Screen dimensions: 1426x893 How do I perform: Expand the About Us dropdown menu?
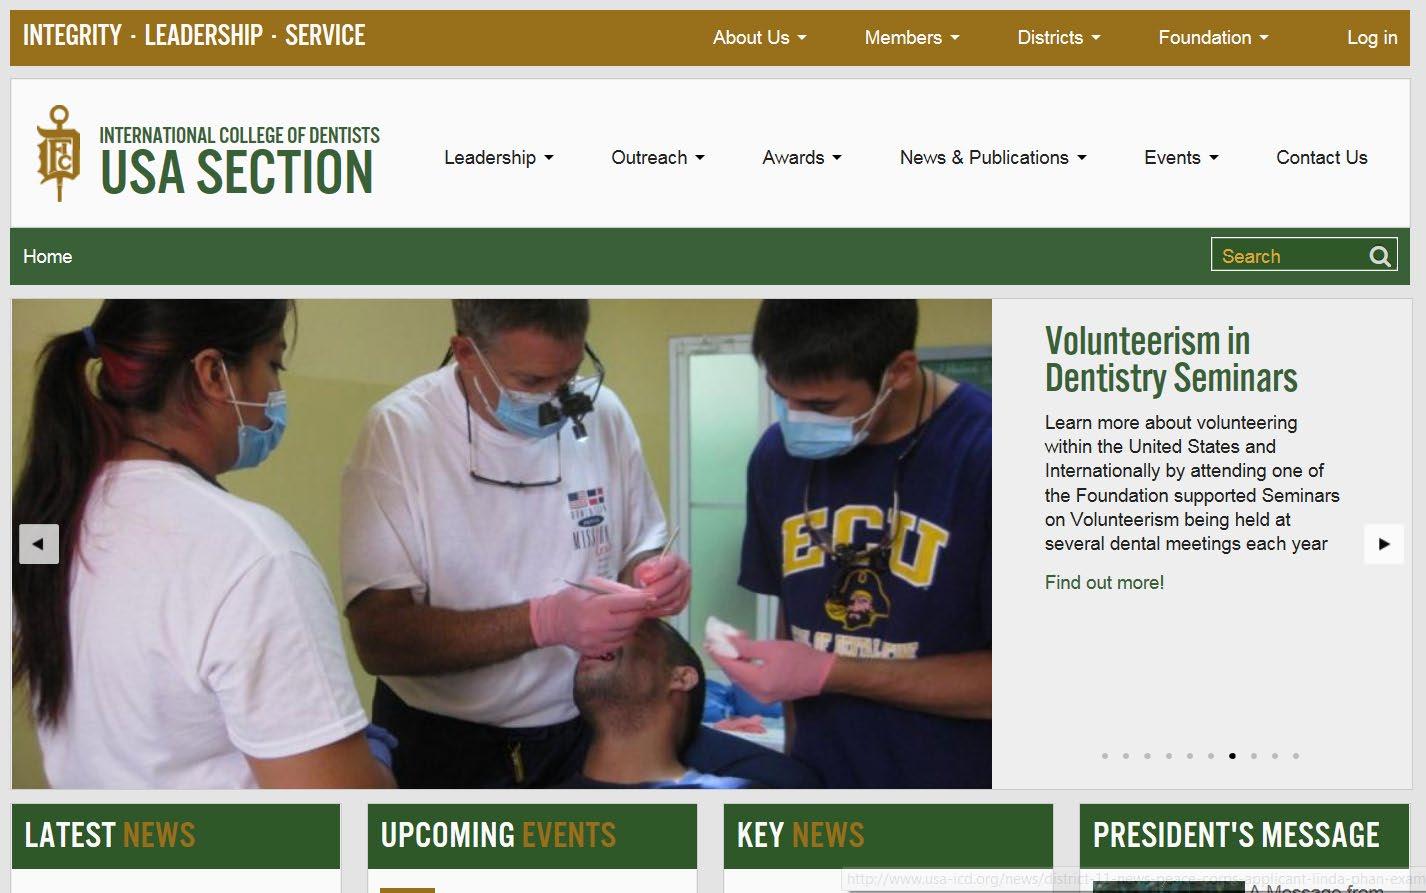pyautogui.click(x=759, y=37)
